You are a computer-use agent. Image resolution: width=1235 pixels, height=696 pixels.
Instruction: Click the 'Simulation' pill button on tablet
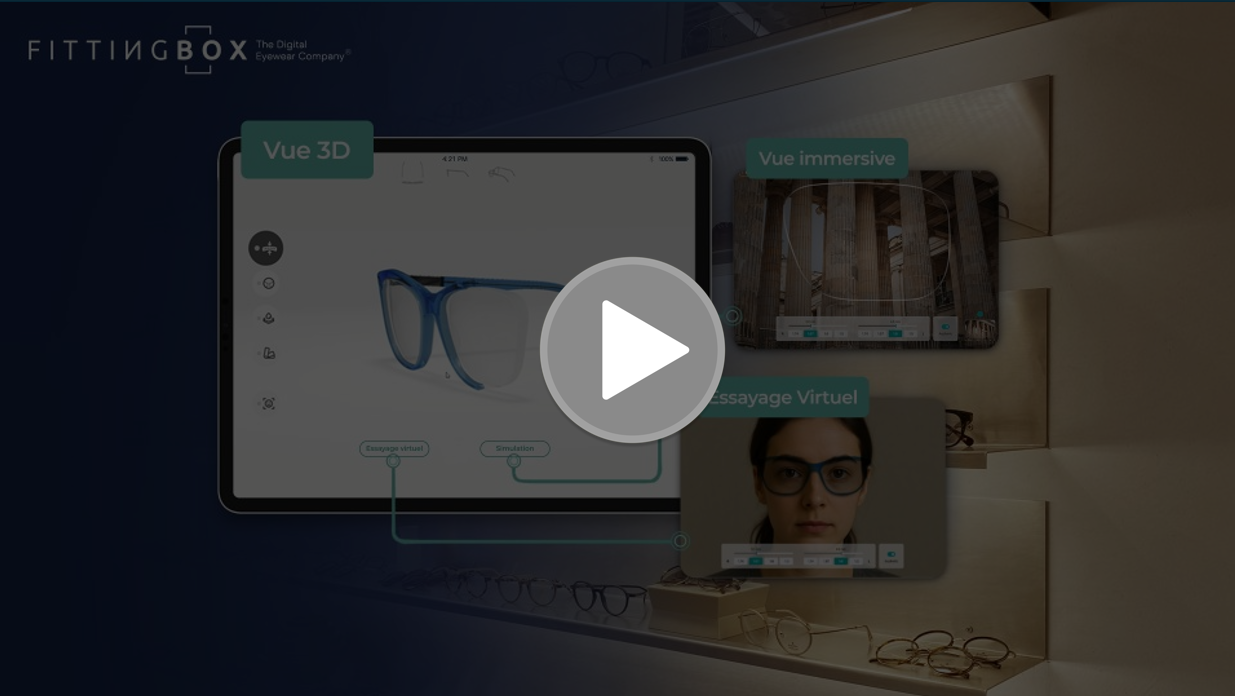point(514,448)
